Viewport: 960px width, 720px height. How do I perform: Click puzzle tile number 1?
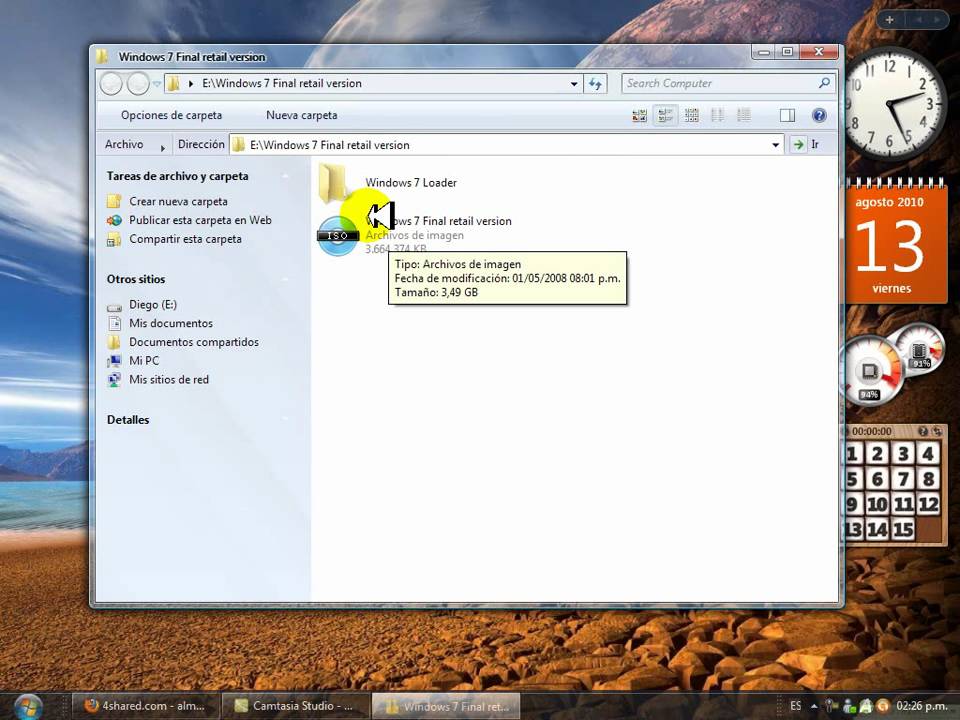click(x=852, y=454)
